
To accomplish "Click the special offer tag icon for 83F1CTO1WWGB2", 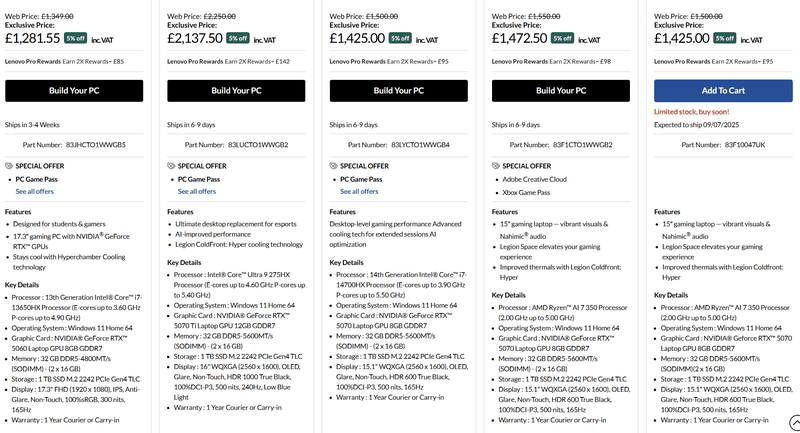I will pos(495,166).
